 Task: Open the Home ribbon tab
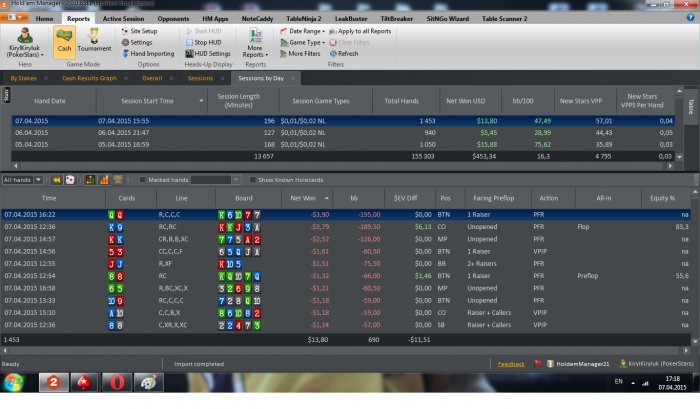point(44,19)
